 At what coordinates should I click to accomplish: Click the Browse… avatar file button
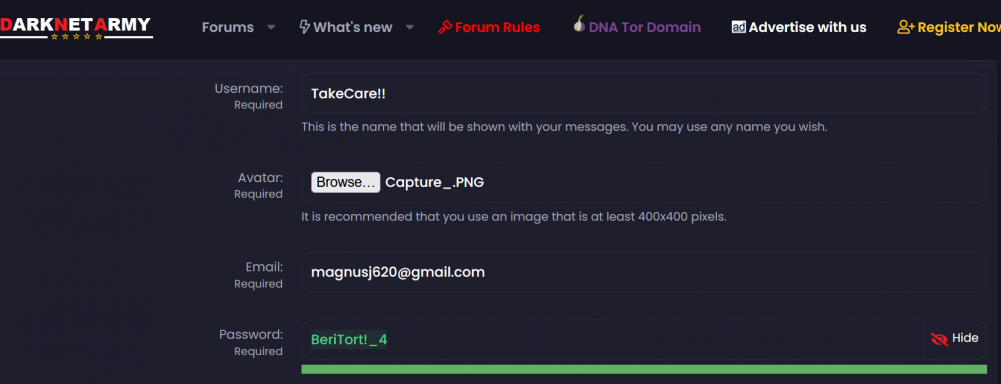(346, 182)
